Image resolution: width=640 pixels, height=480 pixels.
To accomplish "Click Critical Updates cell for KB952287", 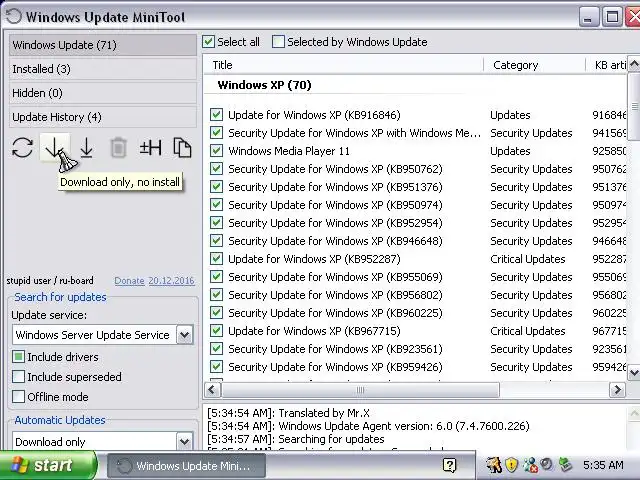I will point(527,259).
